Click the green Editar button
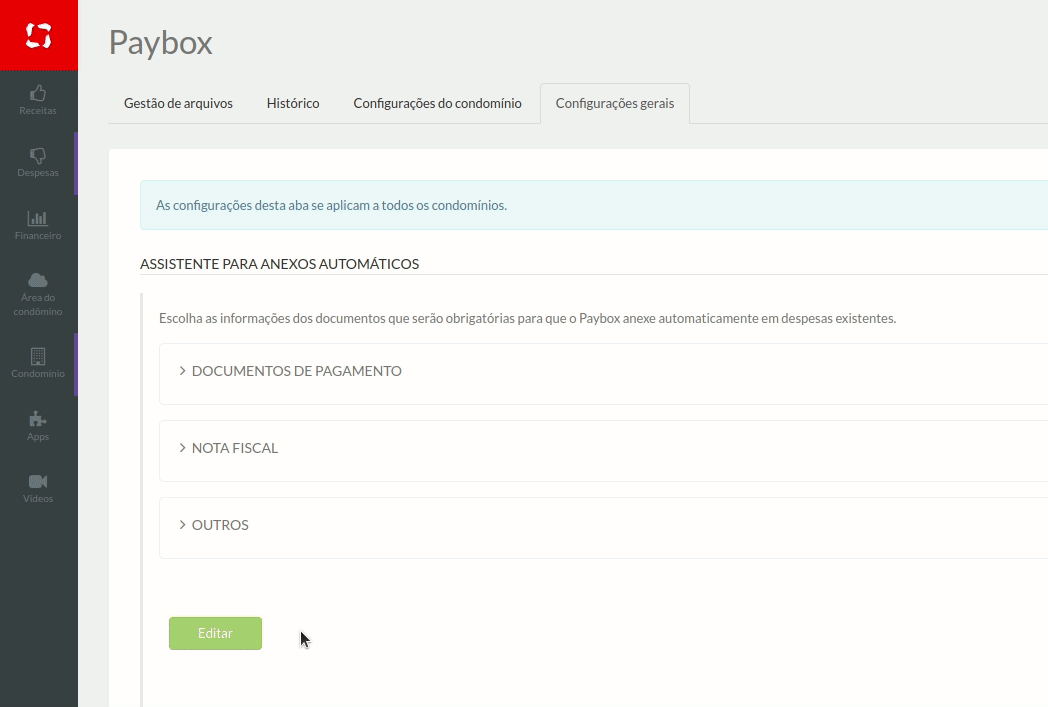 pos(215,633)
